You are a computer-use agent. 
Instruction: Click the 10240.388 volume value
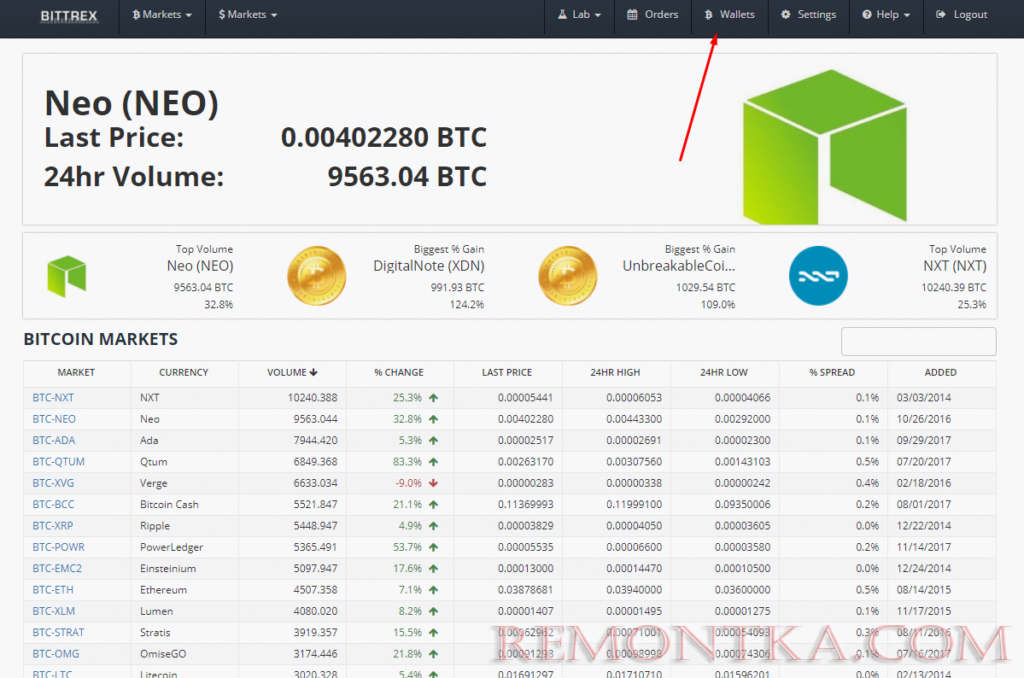[x=312, y=398]
